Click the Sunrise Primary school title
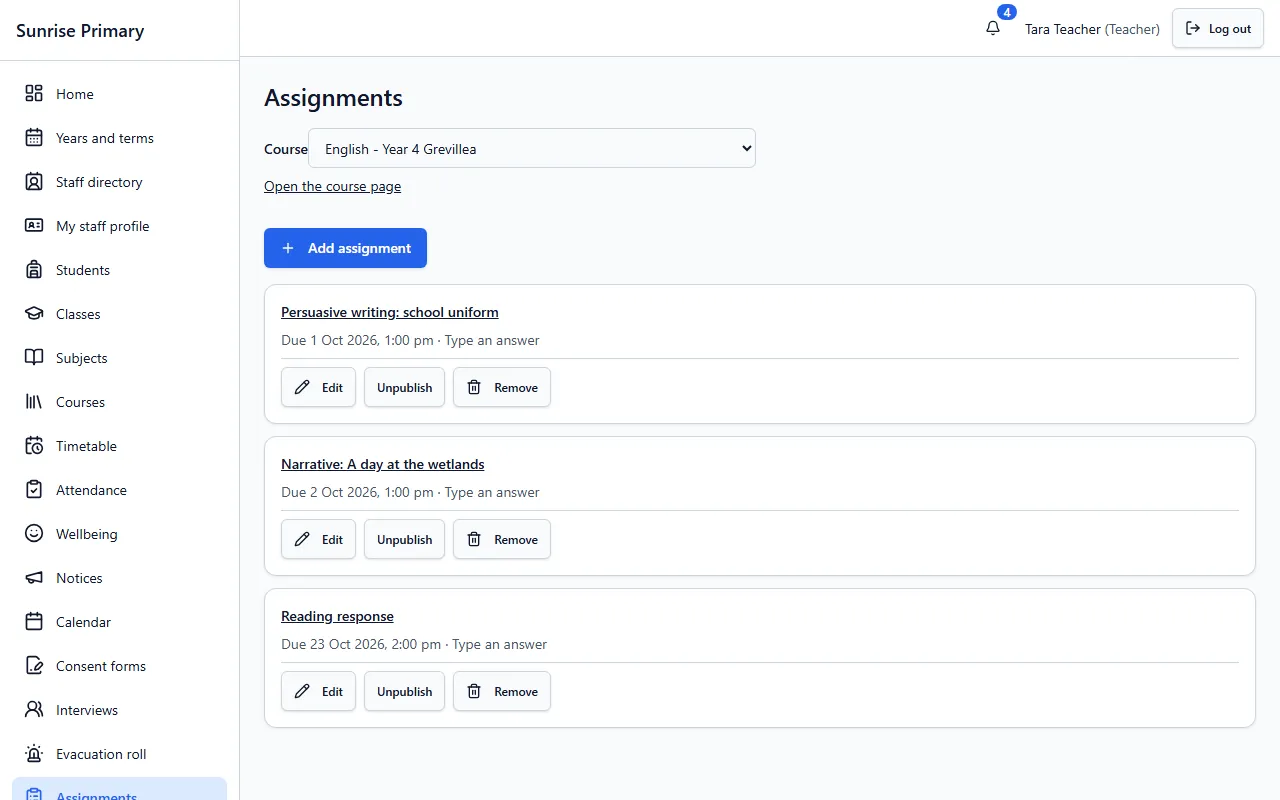 (80, 30)
